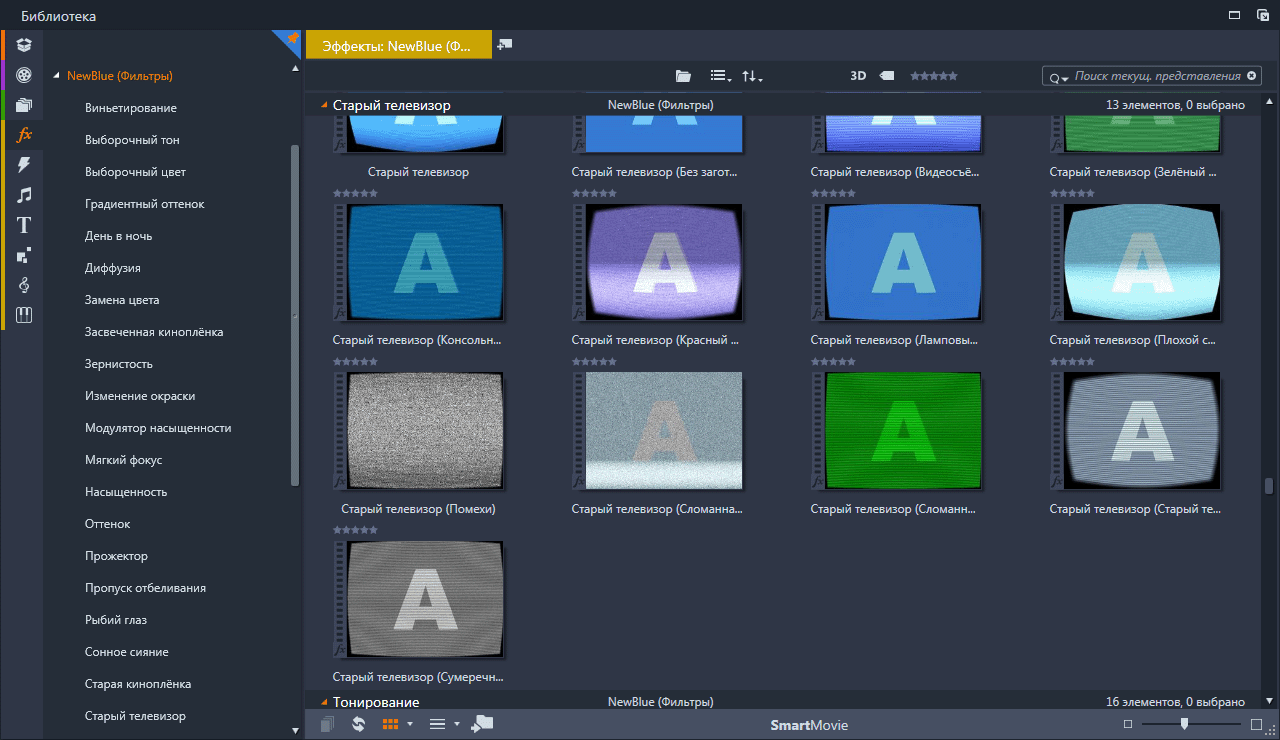Viewport: 1280px width, 740px height.
Task: Open thumbnails view options dropdown arrow
Action: click(x=410, y=724)
